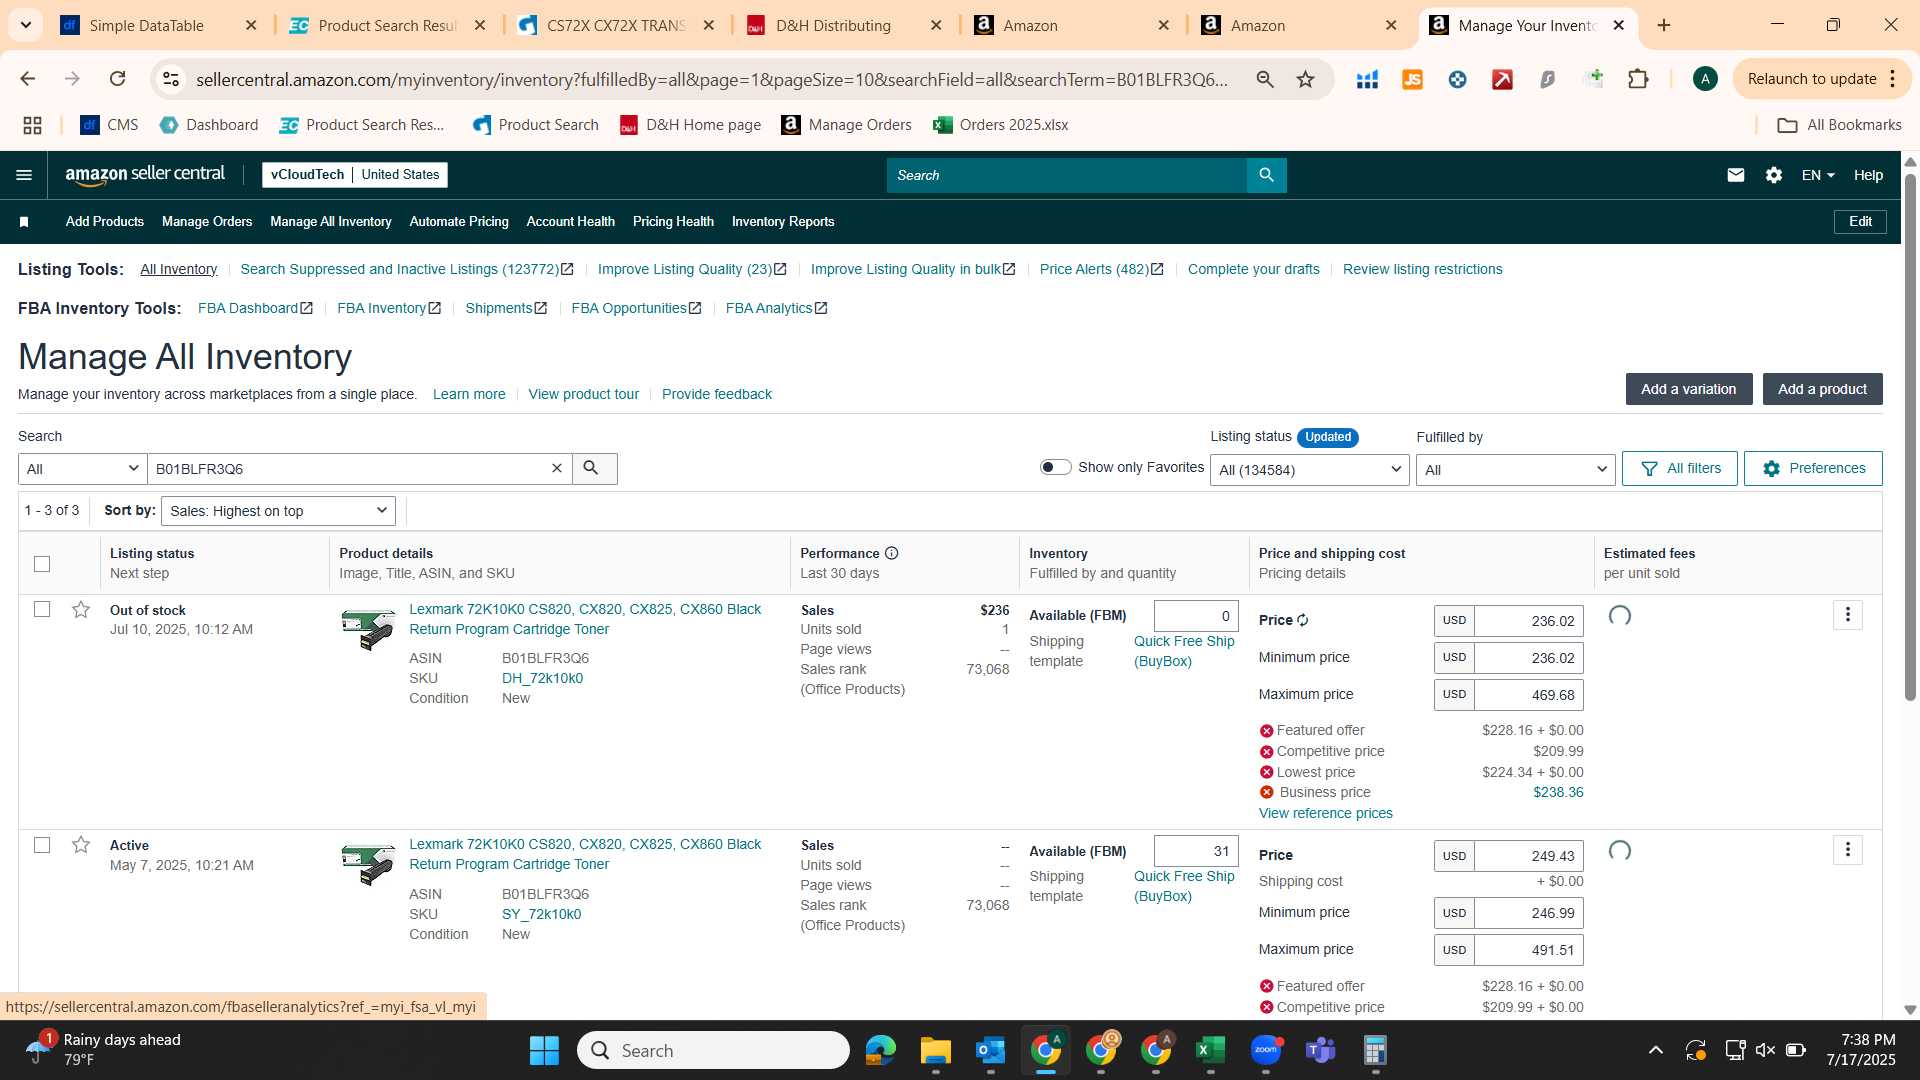This screenshot has height=1080, width=1920.
Task: Click View reference prices link
Action: click(1325, 813)
